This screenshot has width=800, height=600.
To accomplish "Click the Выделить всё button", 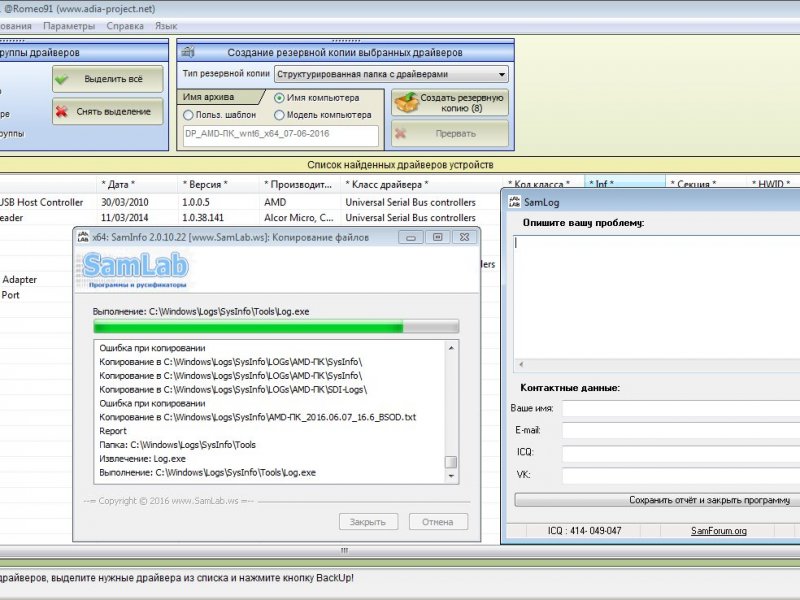I will coord(108,79).
